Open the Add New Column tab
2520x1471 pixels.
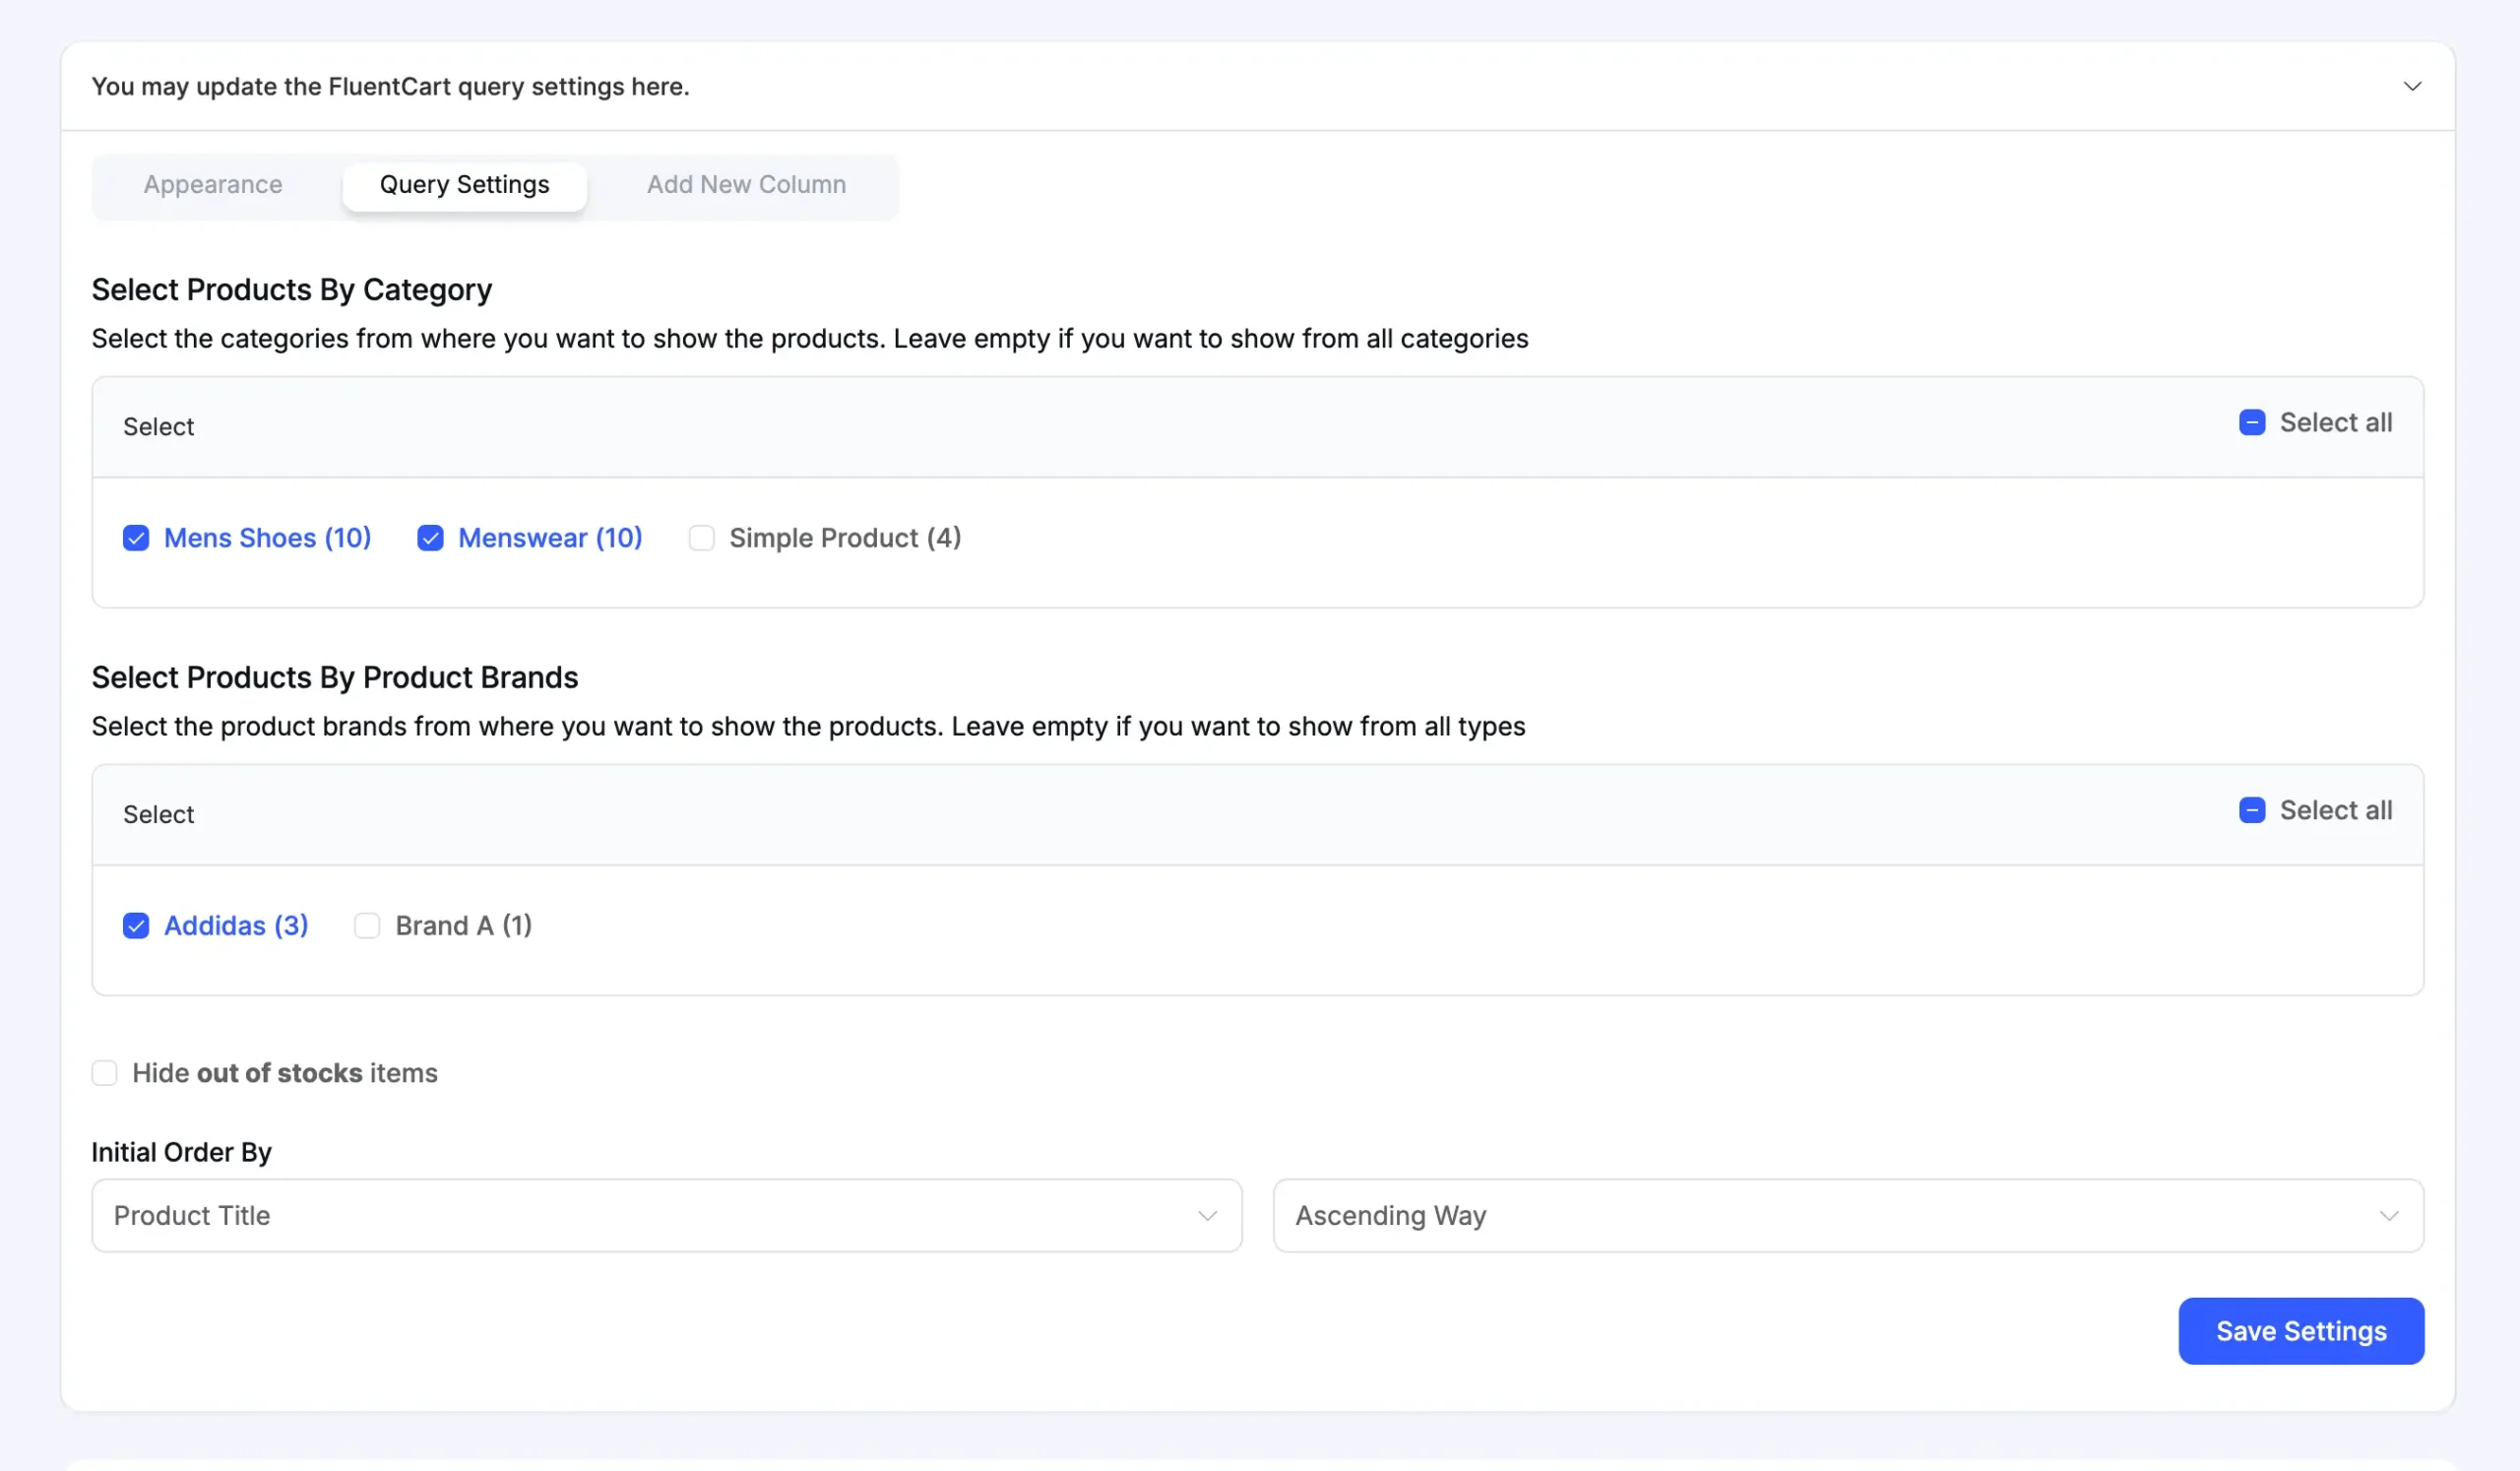(x=746, y=184)
